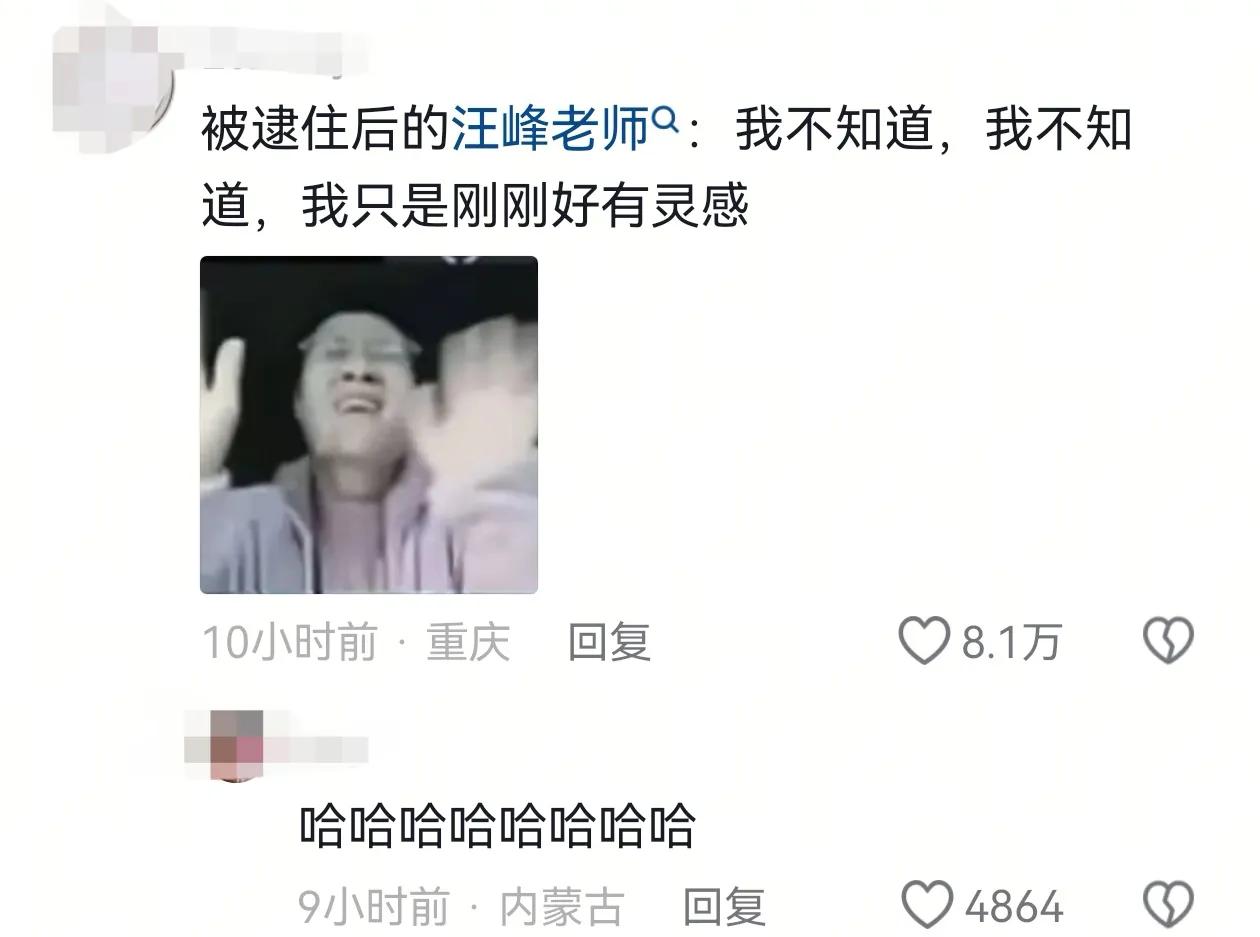Like the 哈哈哈 reply with heart icon

click(x=927, y=905)
